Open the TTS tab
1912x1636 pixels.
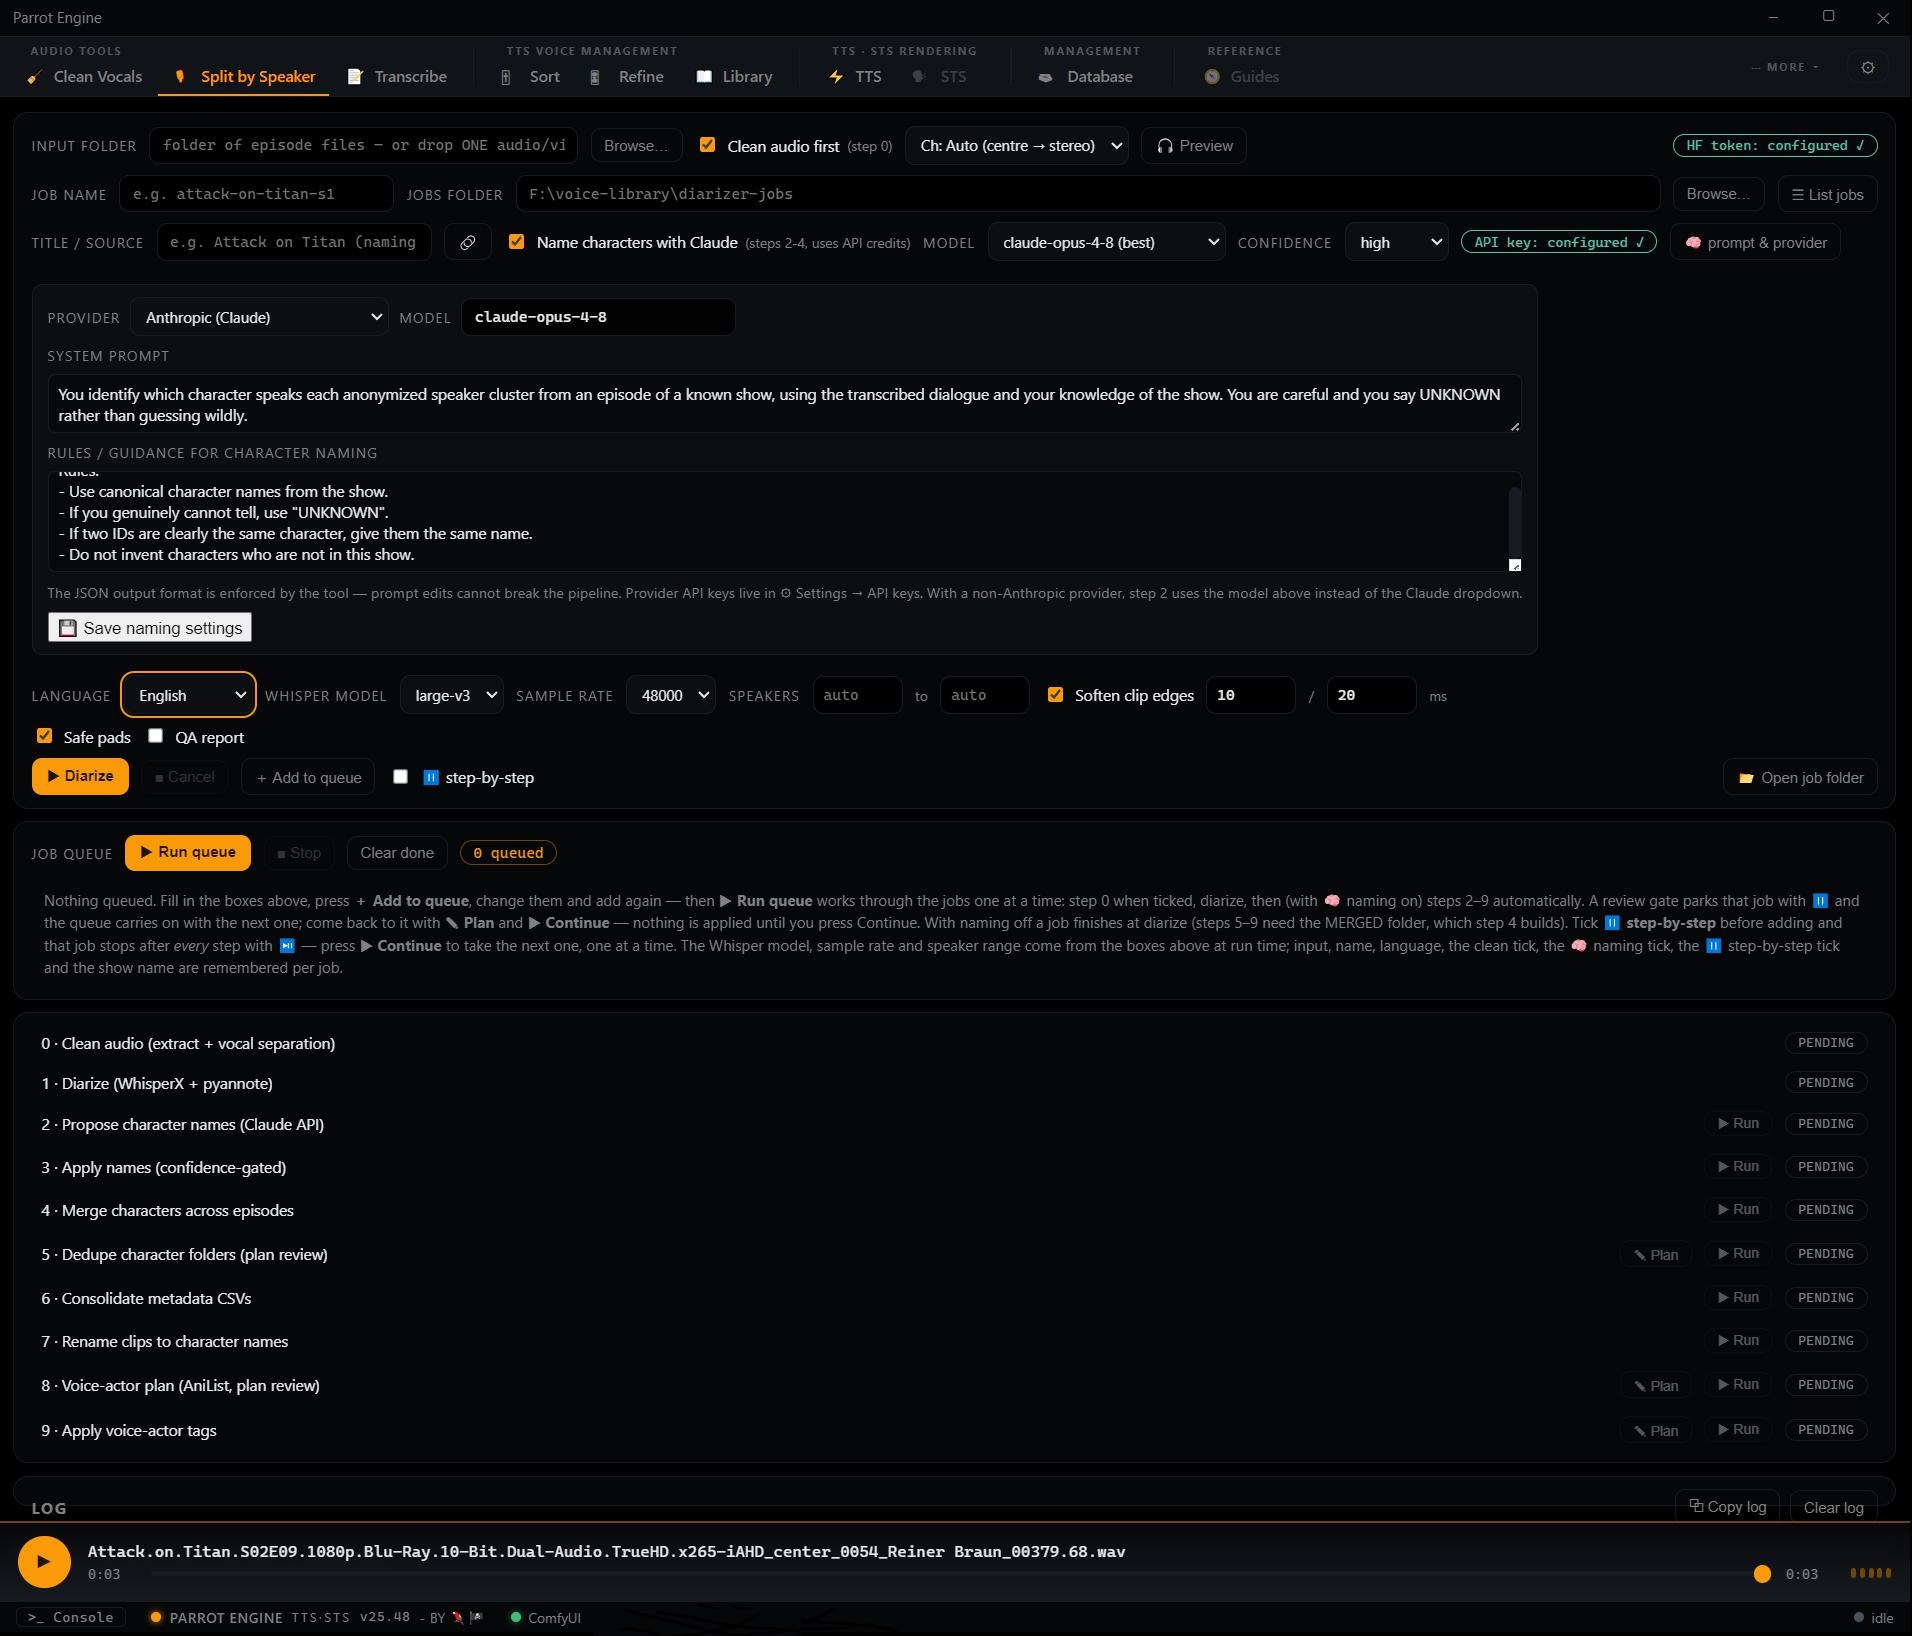856,77
